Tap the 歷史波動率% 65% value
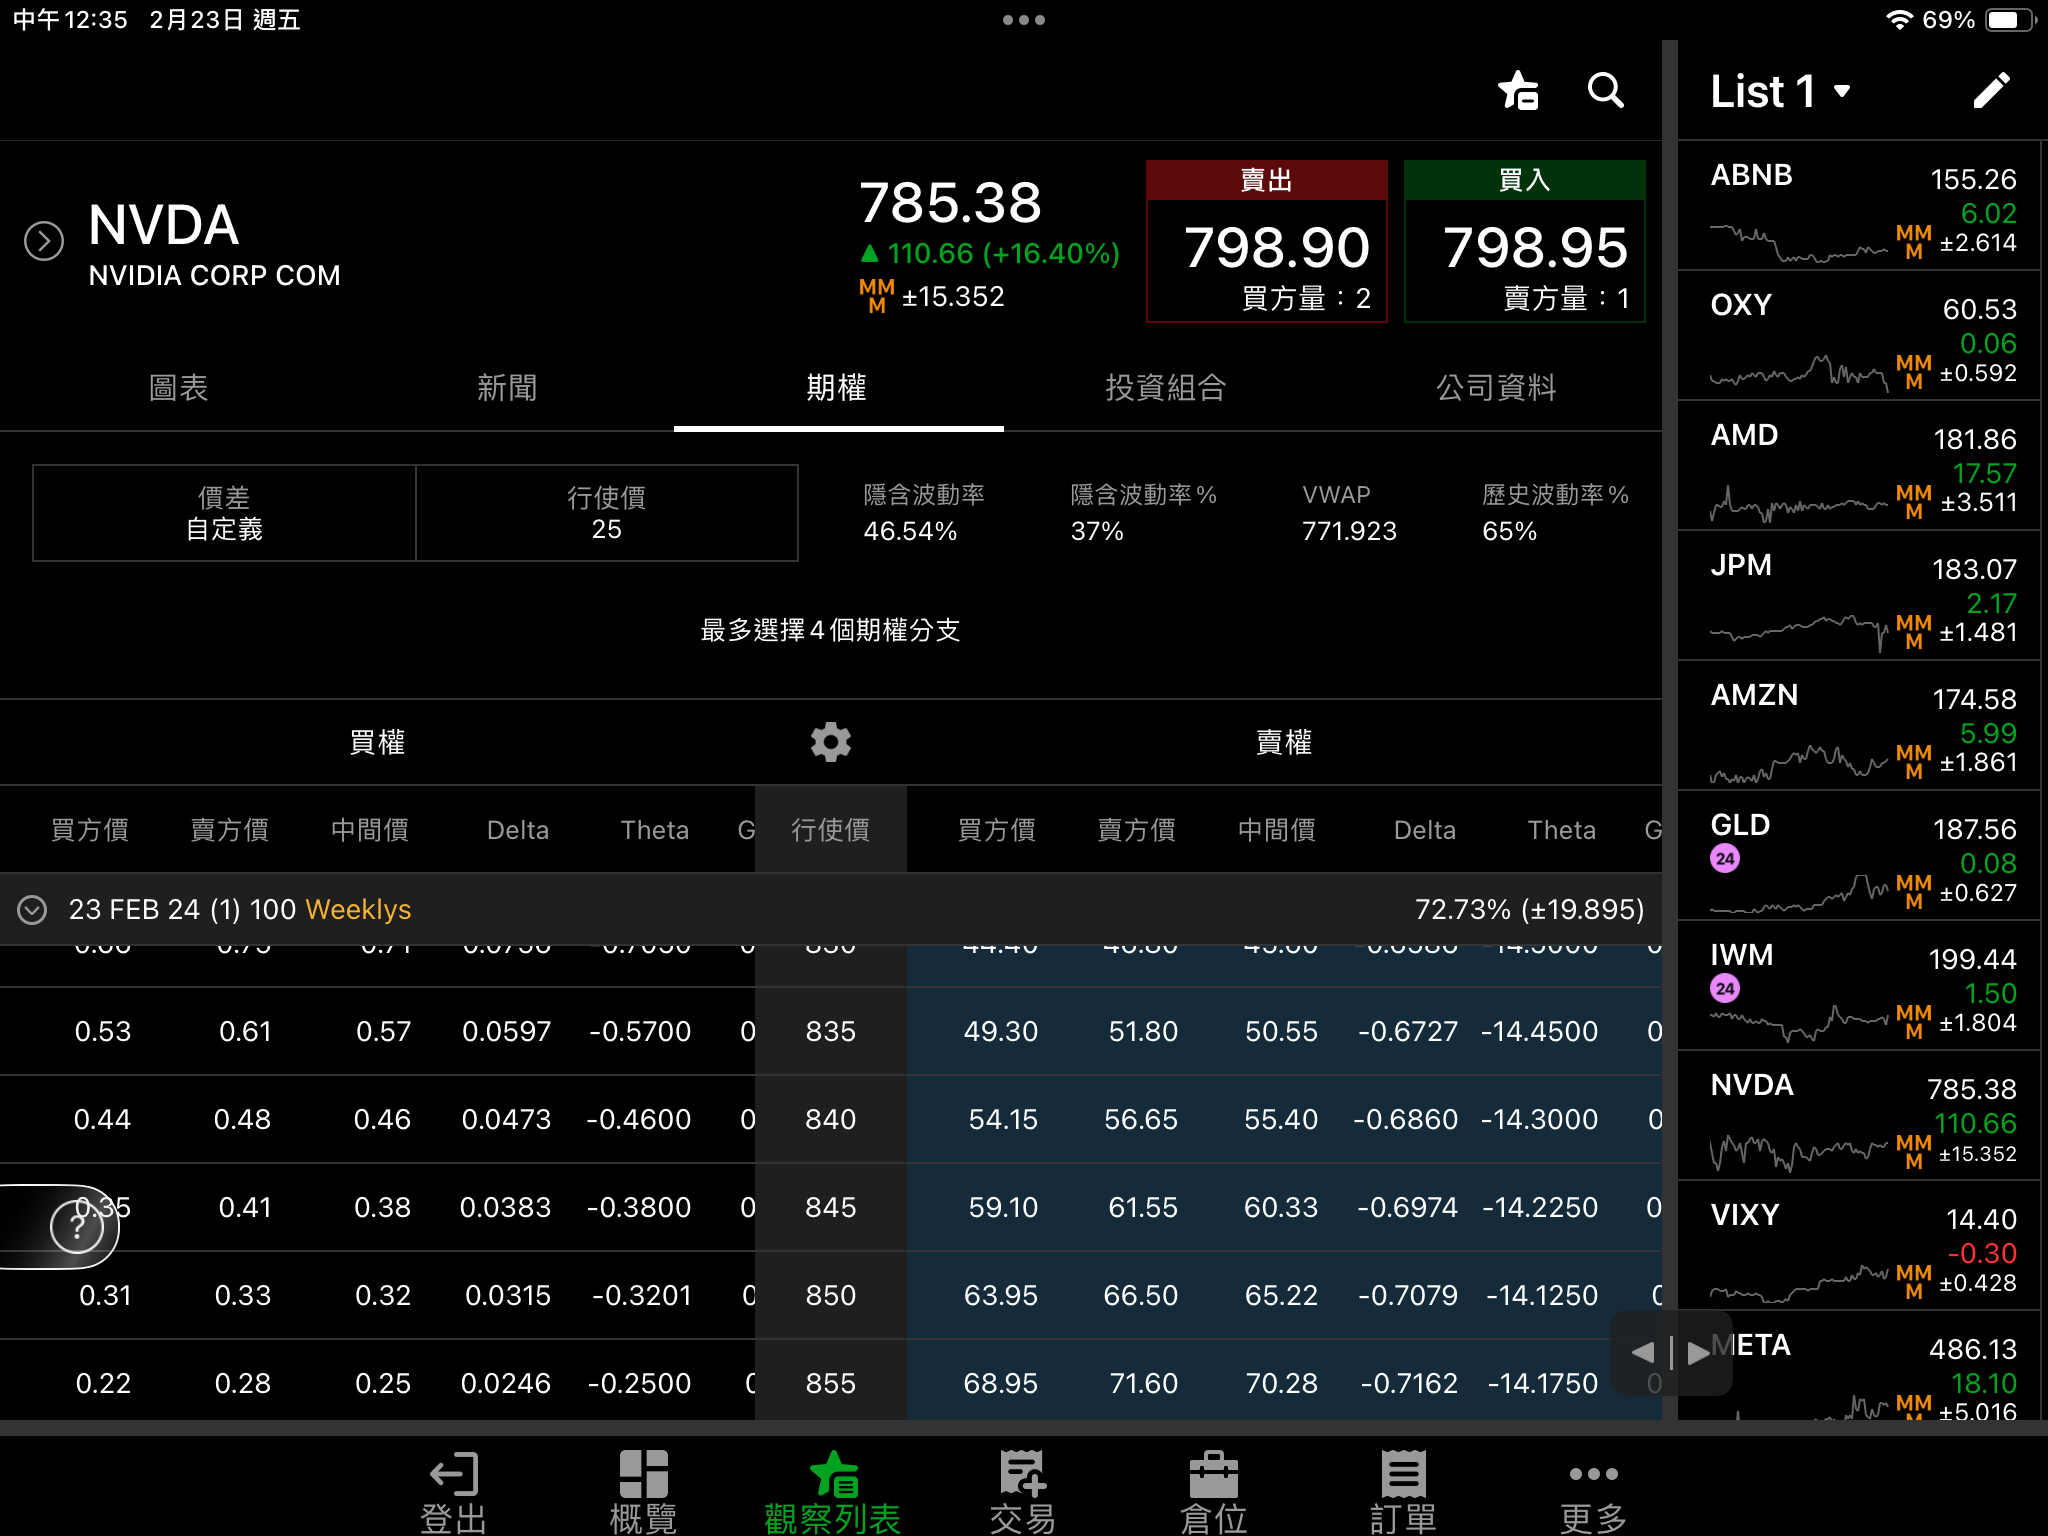The image size is (2048, 1536). [1509, 531]
